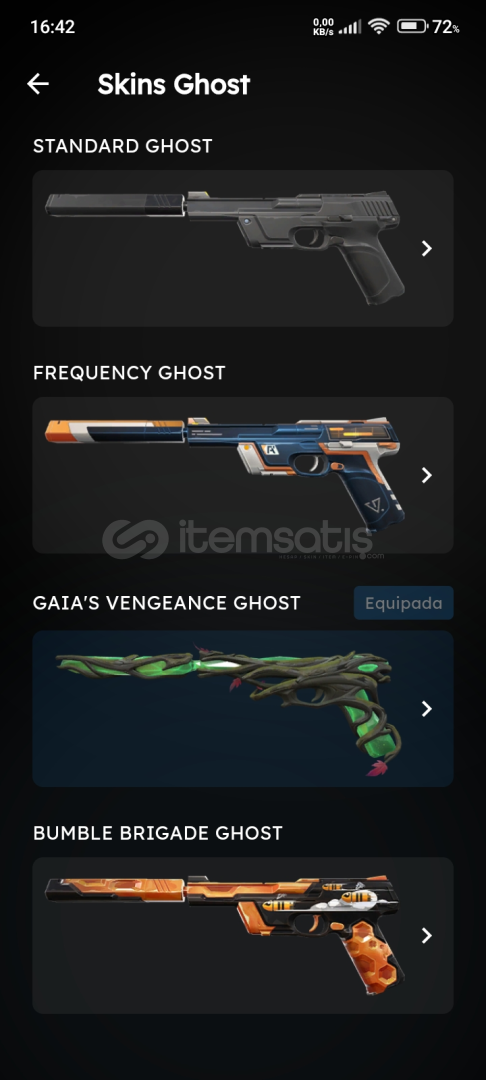Image resolution: width=486 pixels, height=1080 pixels.
Task: Tap the back arrow icon
Action: [x=38, y=84]
